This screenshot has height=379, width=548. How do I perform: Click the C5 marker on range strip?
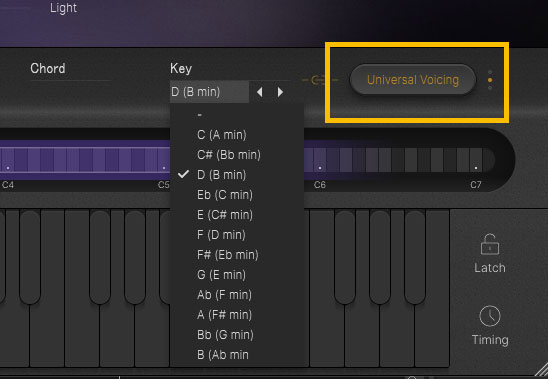click(164, 185)
